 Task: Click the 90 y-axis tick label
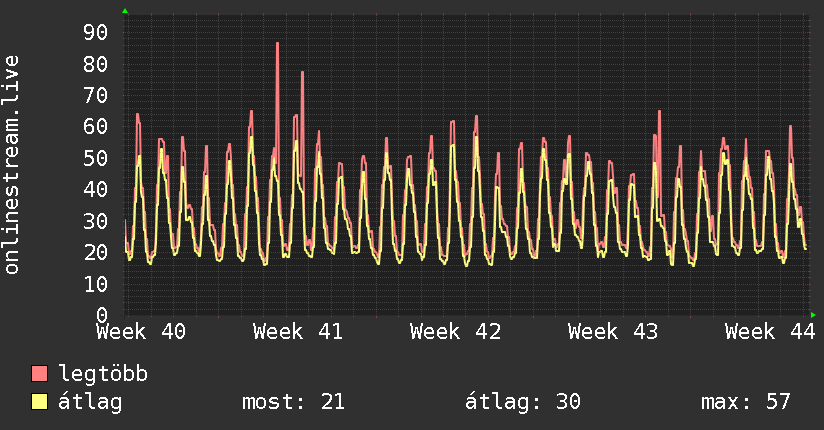click(x=96, y=33)
